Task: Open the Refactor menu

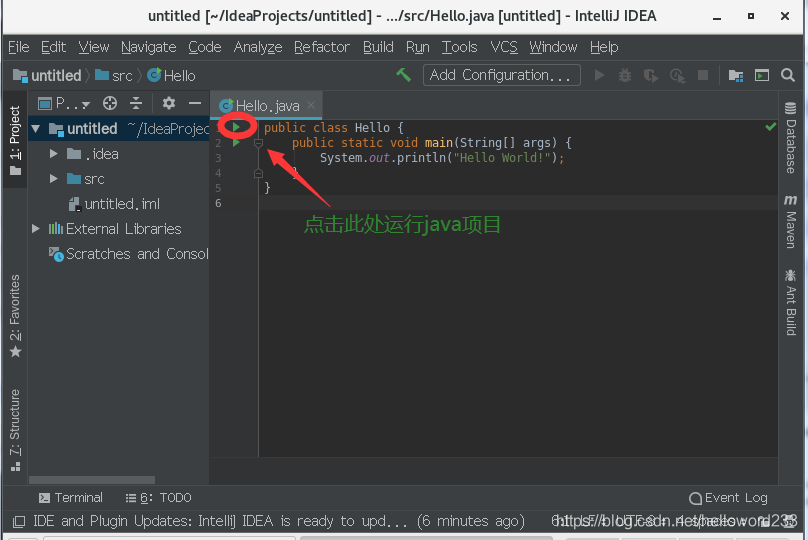Action: pos(322,47)
